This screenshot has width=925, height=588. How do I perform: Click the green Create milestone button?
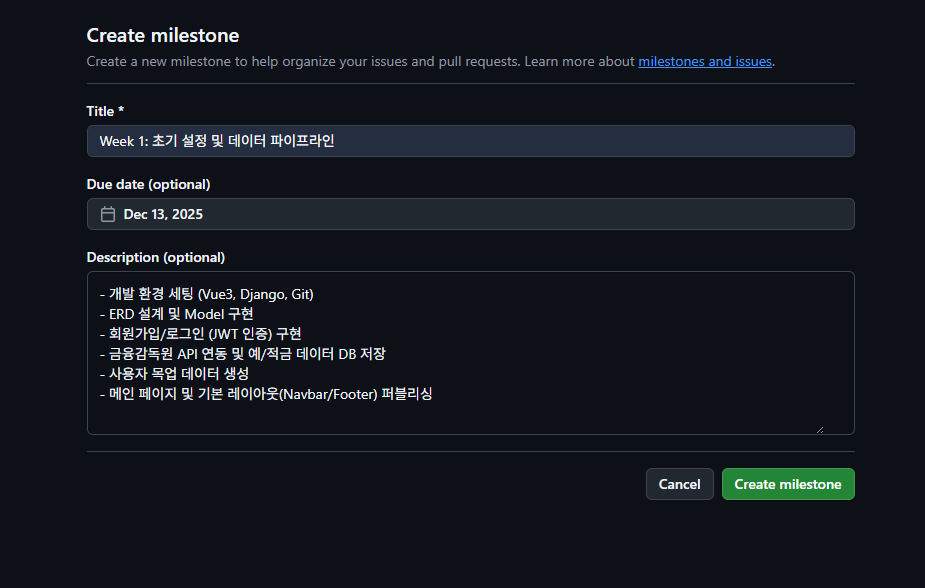pos(788,484)
